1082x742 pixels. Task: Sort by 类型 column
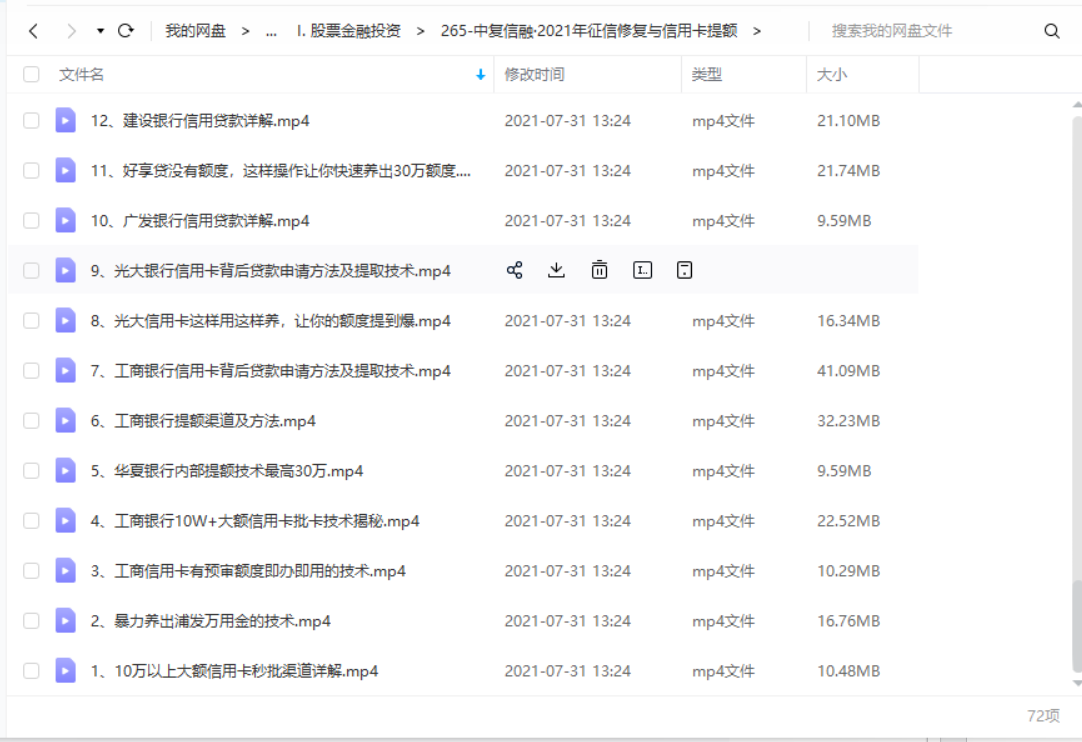(x=707, y=74)
